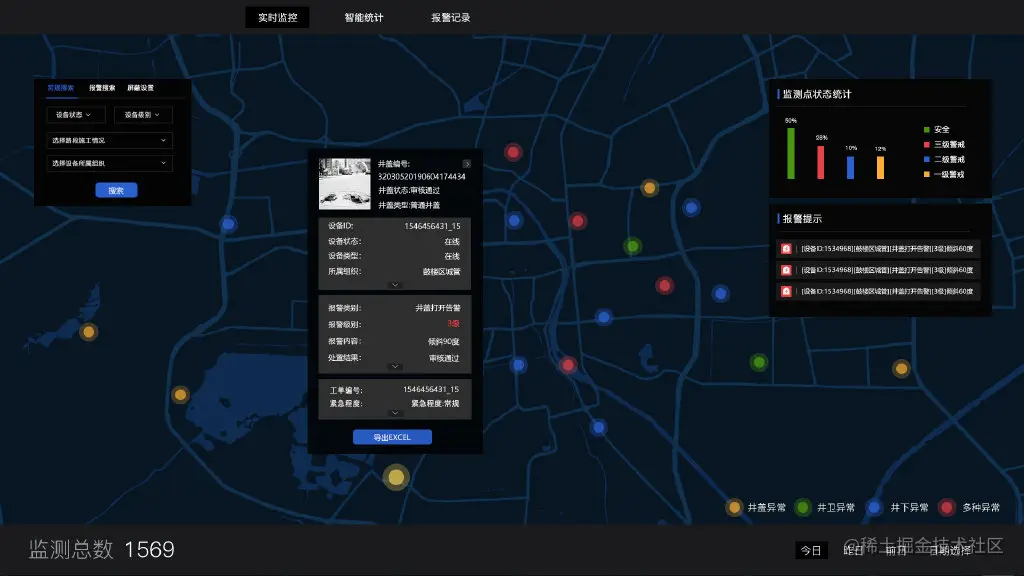
Task: Click the 倾斜90度 alarm content value
Action: pyautogui.click(x=443, y=342)
